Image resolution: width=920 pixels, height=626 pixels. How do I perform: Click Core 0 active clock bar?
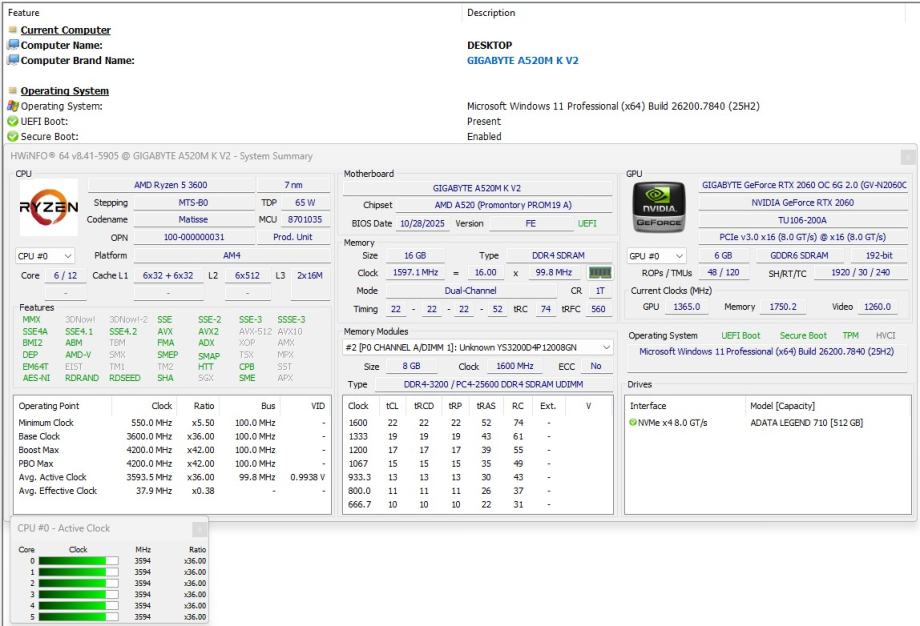coord(78,561)
